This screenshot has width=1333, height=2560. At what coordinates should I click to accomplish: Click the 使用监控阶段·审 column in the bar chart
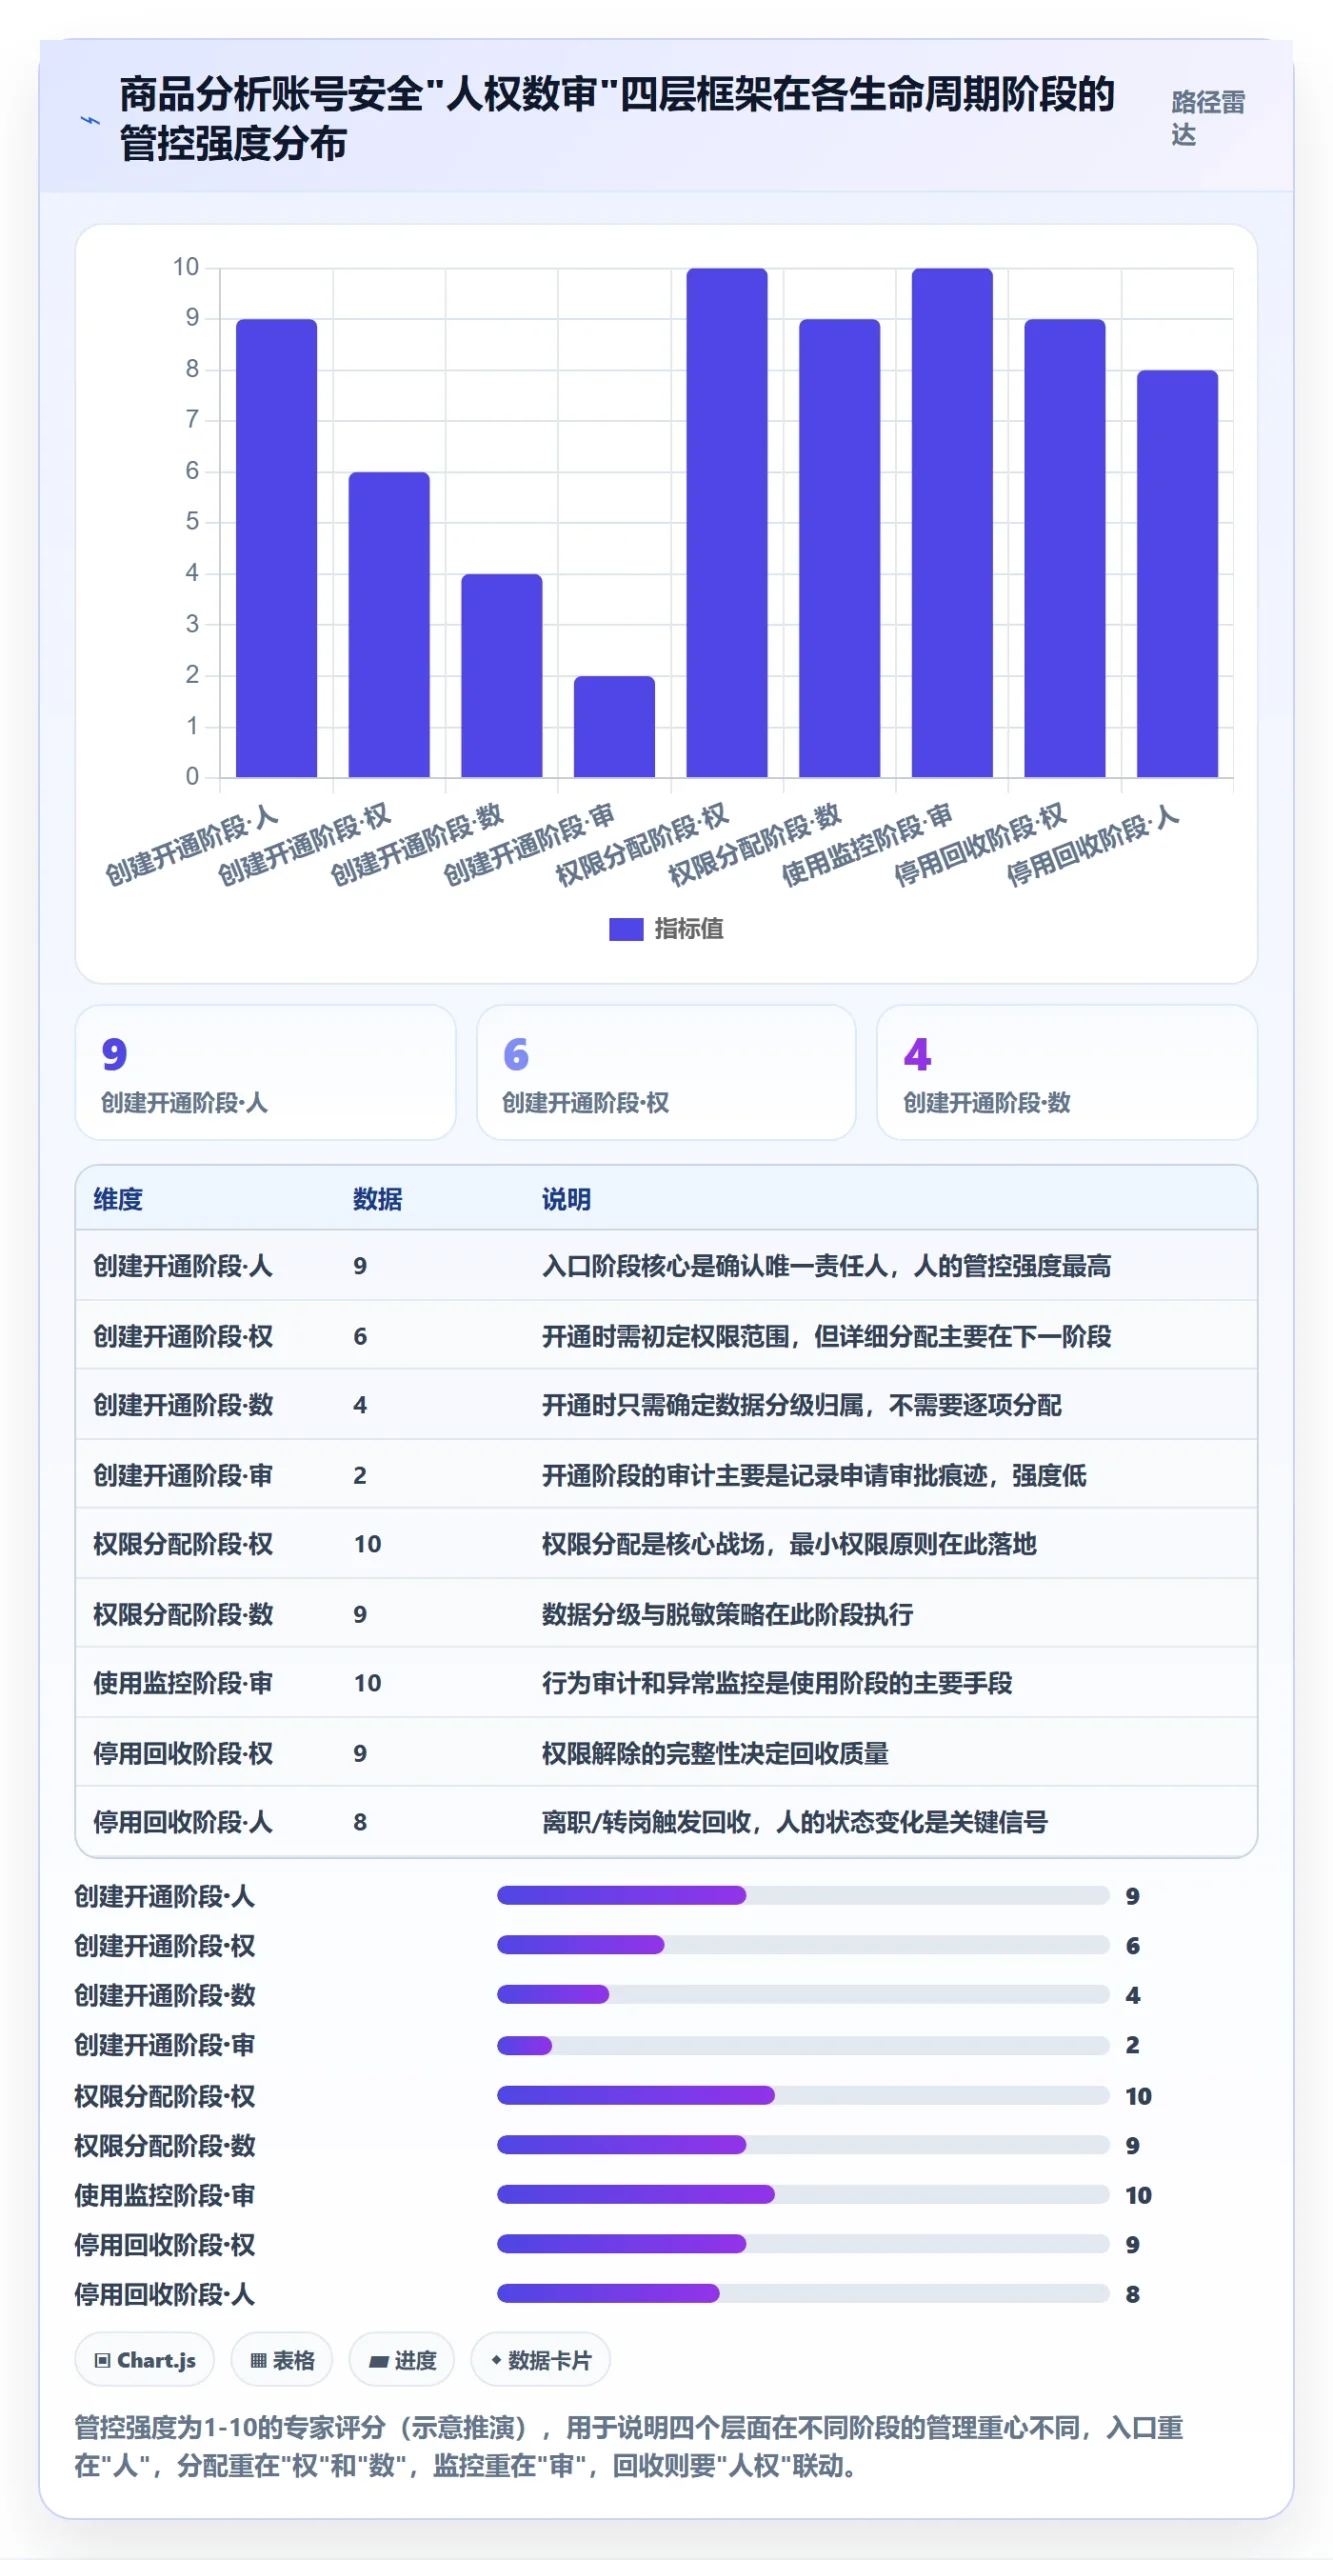pyautogui.click(x=952, y=522)
